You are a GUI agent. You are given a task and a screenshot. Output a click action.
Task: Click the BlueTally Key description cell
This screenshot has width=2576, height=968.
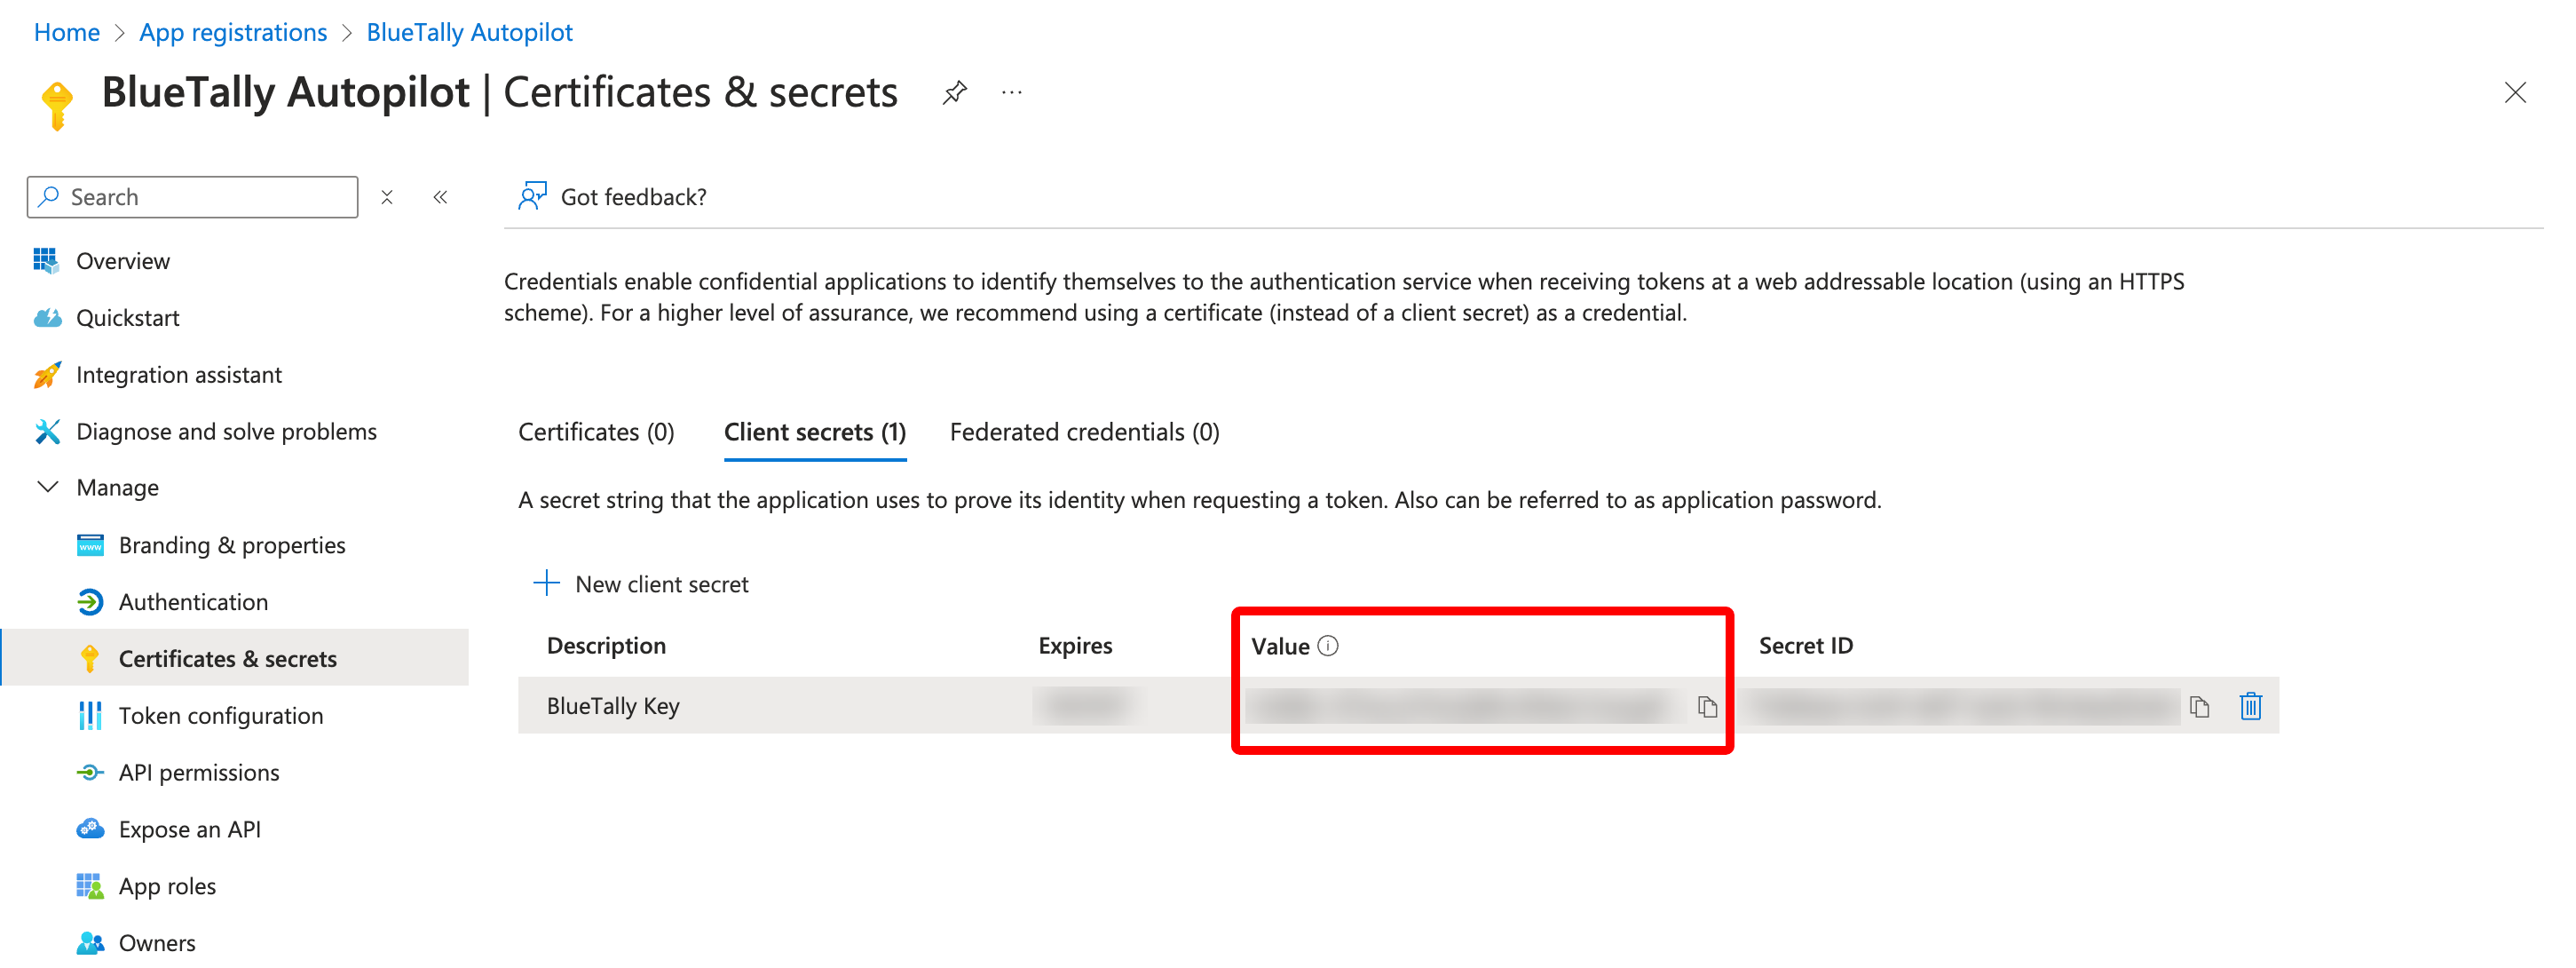613,706
